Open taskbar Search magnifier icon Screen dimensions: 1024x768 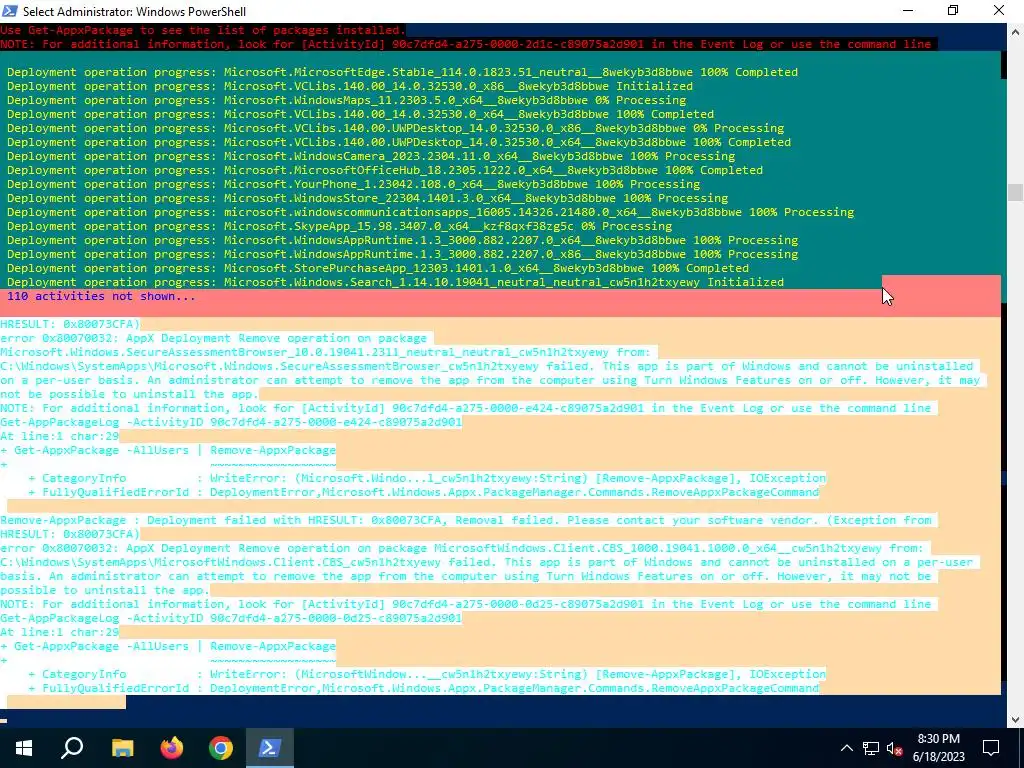pyautogui.click(x=72, y=748)
